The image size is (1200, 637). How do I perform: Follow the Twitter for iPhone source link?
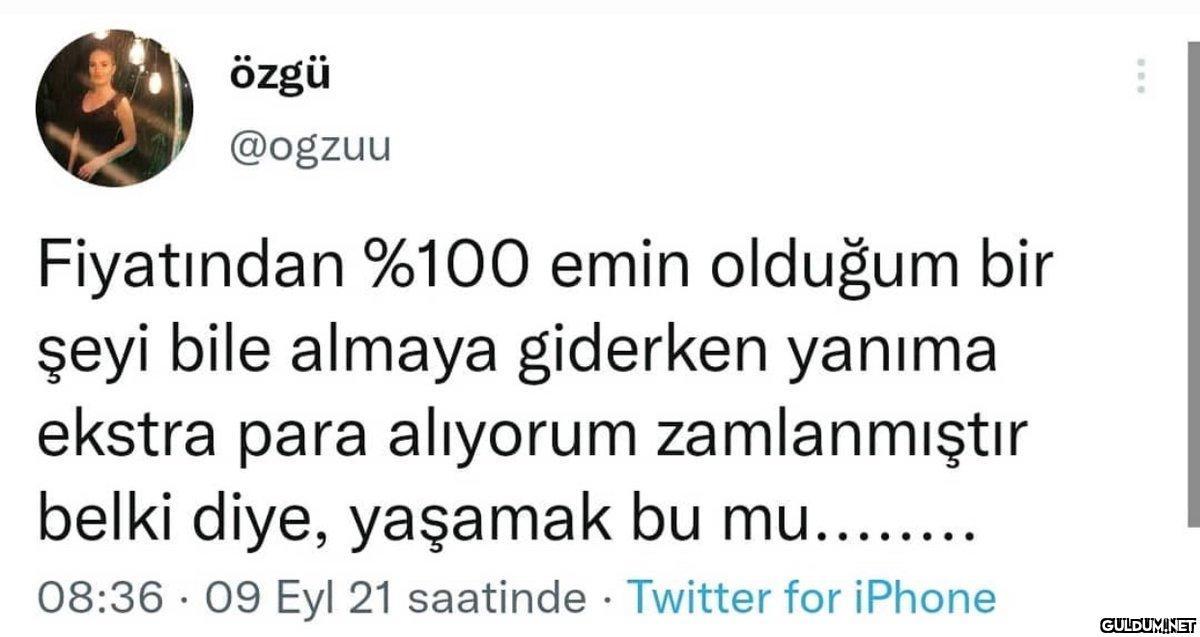click(x=811, y=598)
